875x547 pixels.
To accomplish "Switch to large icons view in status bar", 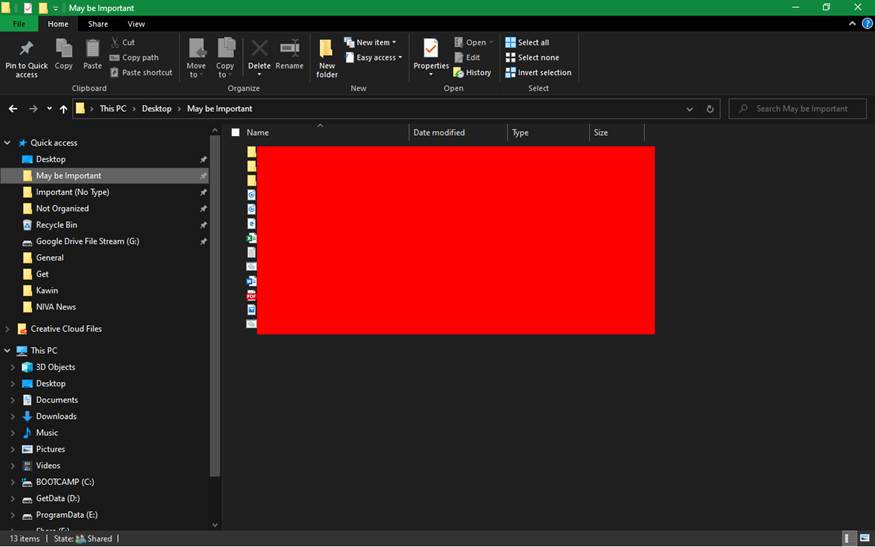I will coord(864,538).
